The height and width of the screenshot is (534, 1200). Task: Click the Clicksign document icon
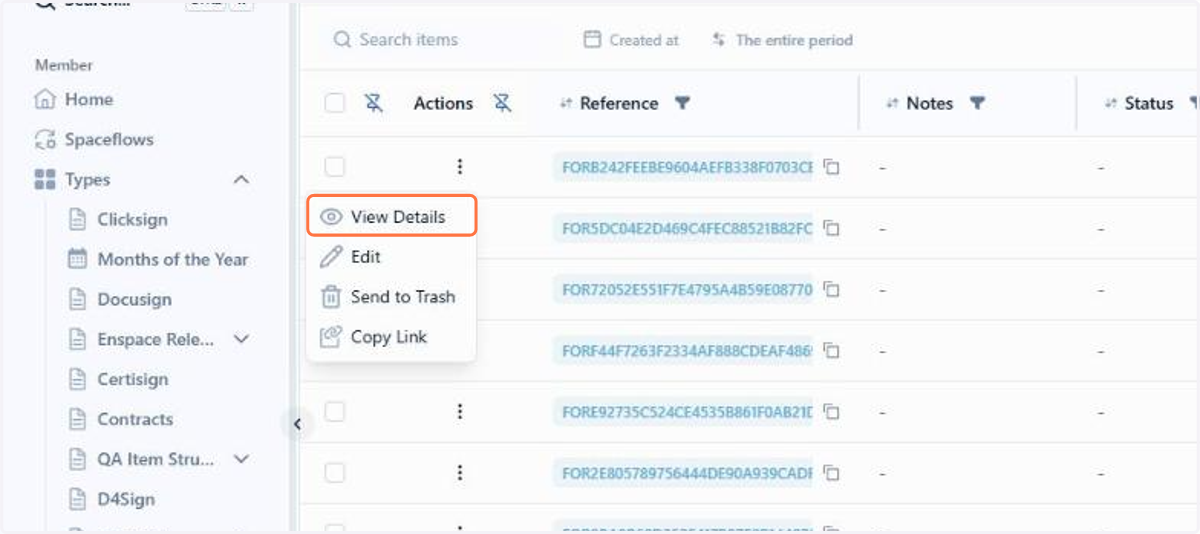pyautogui.click(x=77, y=219)
